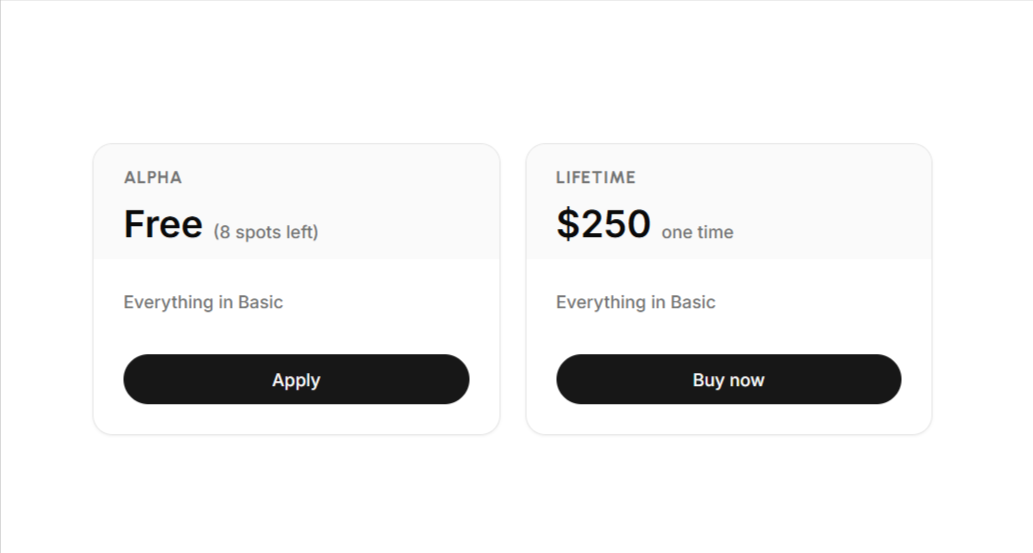Click the Alpha card's gray header area
Screen dimensions: 1033x553
[400, 200]
